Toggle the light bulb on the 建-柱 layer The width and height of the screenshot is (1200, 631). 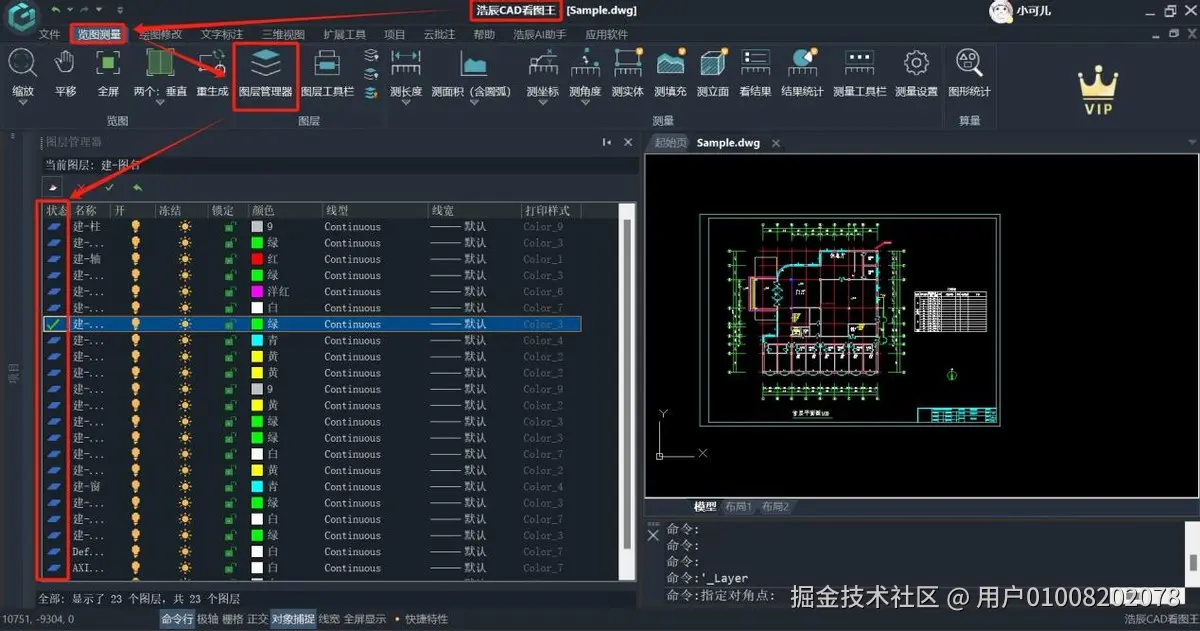point(135,227)
